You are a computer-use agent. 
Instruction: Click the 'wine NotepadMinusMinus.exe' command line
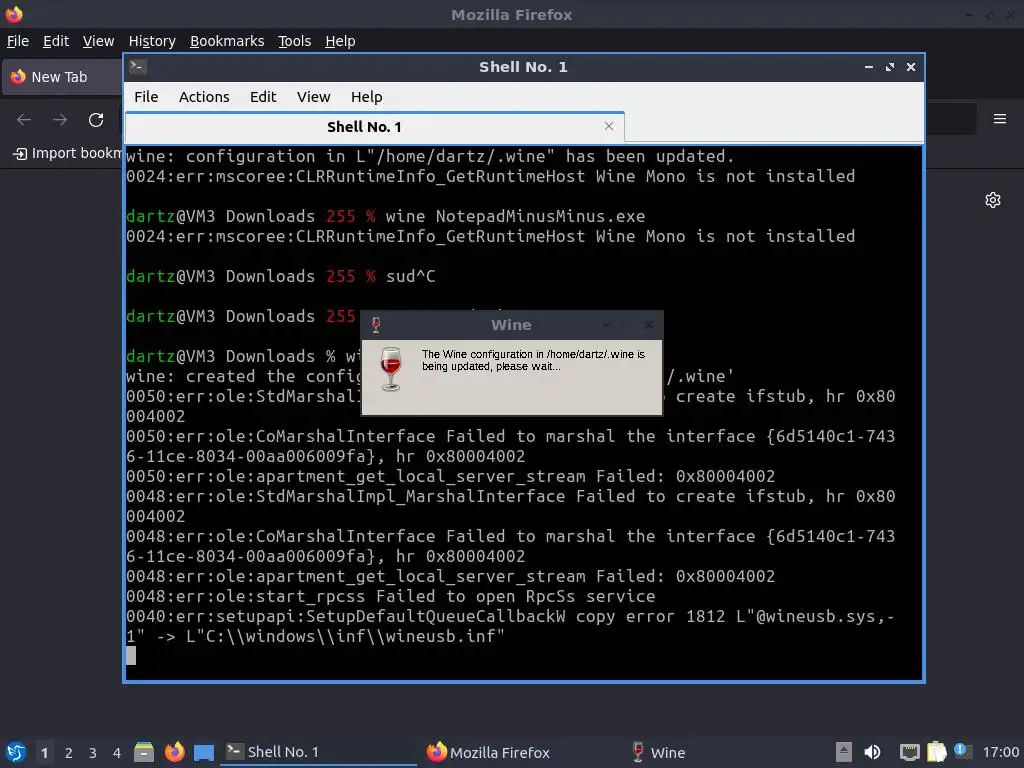click(x=515, y=216)
